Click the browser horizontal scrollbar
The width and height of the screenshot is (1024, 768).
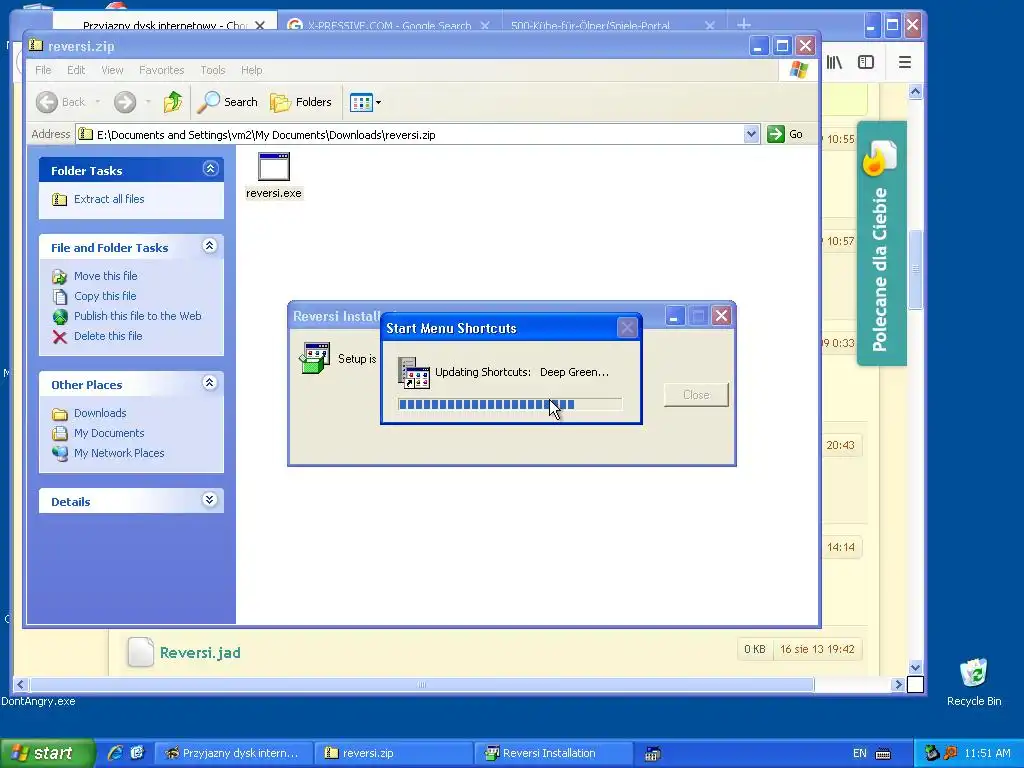point(421,684)
